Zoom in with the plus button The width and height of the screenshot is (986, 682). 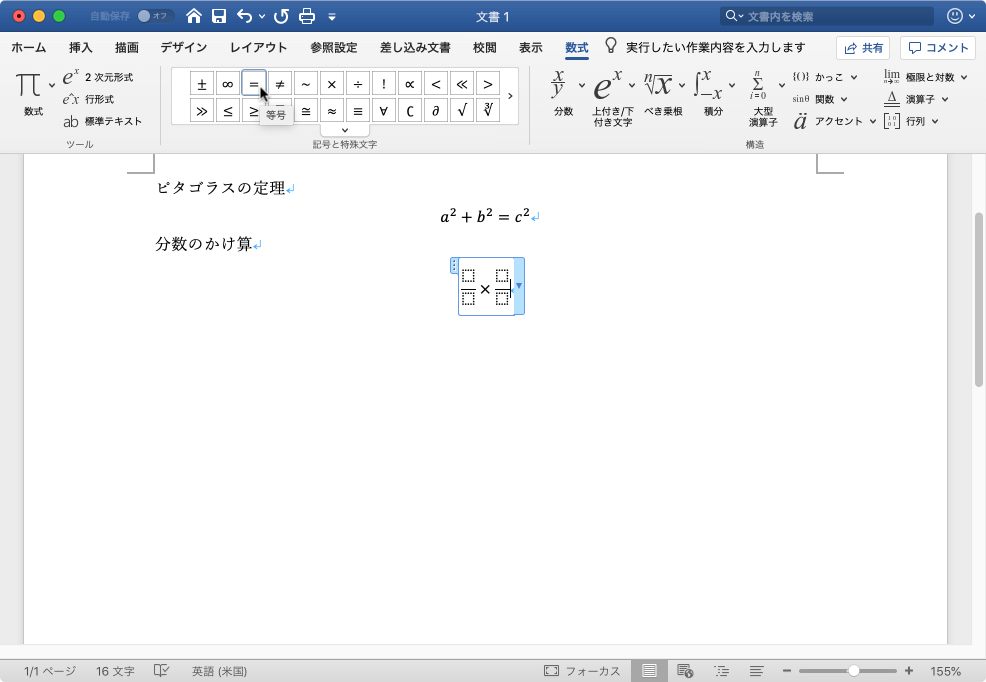pyautogui.click(x=909, y=671)
